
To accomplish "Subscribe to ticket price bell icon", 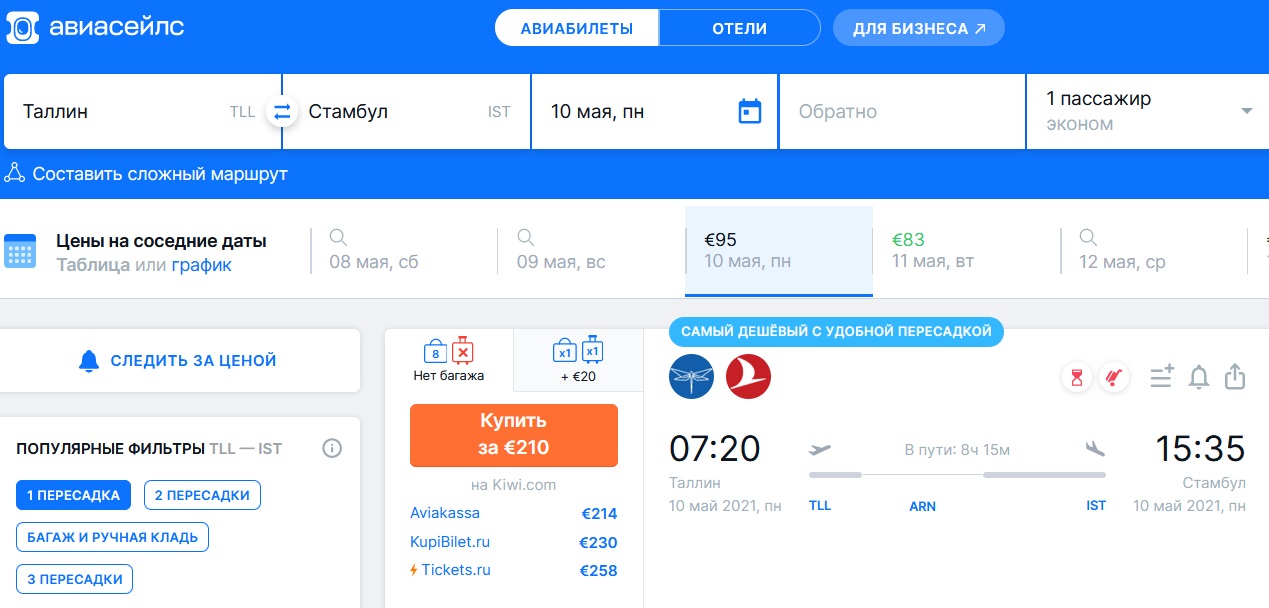I will [1198, 377].
